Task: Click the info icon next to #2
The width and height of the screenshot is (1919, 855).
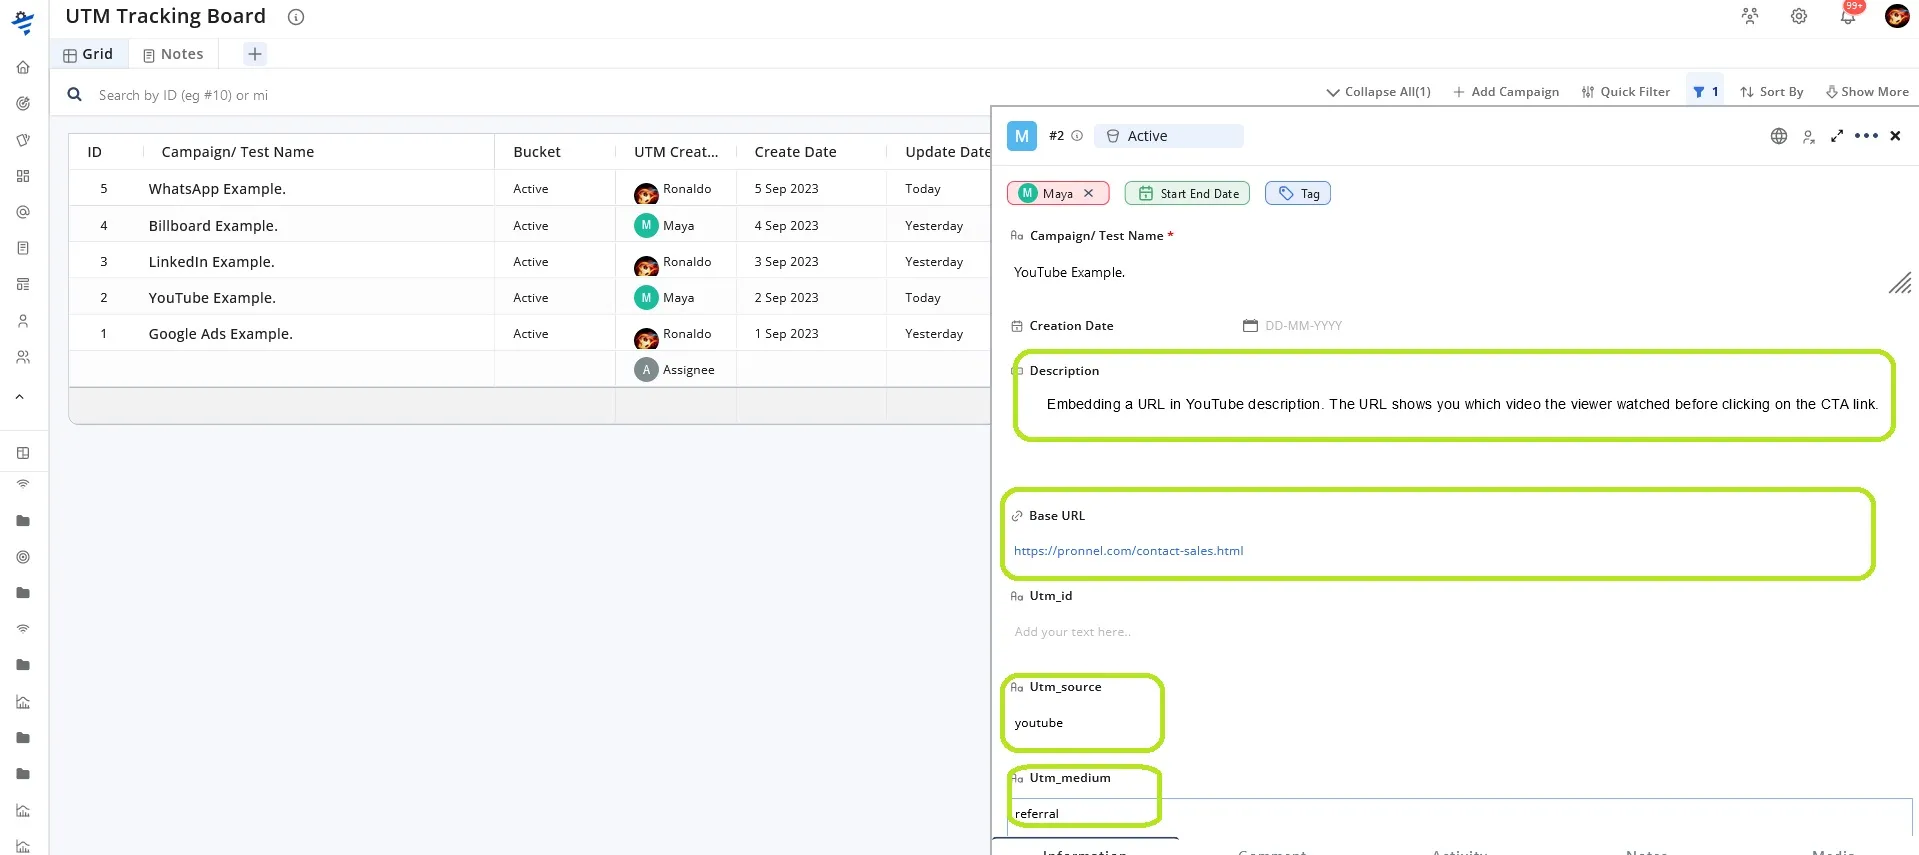Action: 1077,136
